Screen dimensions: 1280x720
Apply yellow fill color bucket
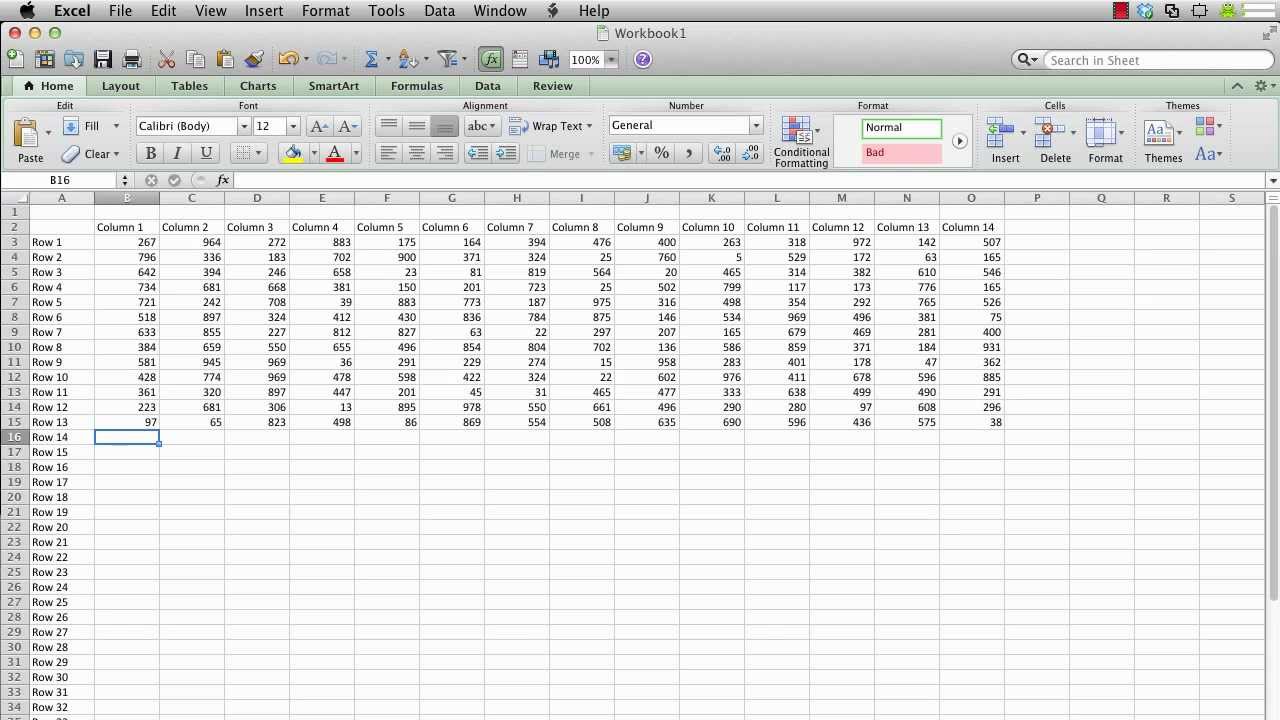(x=293, y=153)
